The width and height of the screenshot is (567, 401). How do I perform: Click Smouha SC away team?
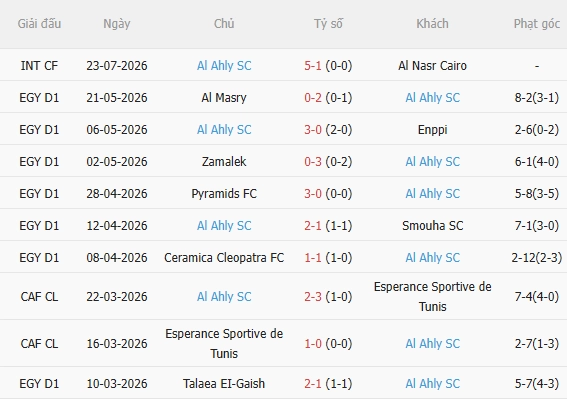coord(432,226)
